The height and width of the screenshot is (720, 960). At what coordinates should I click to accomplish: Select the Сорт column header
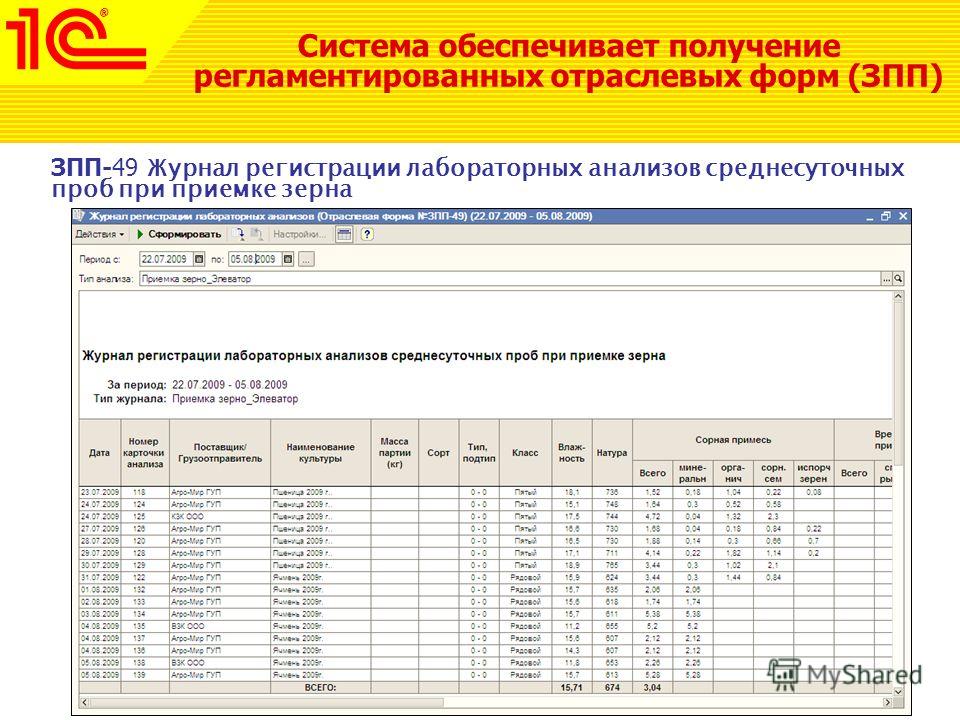point(438,453)
